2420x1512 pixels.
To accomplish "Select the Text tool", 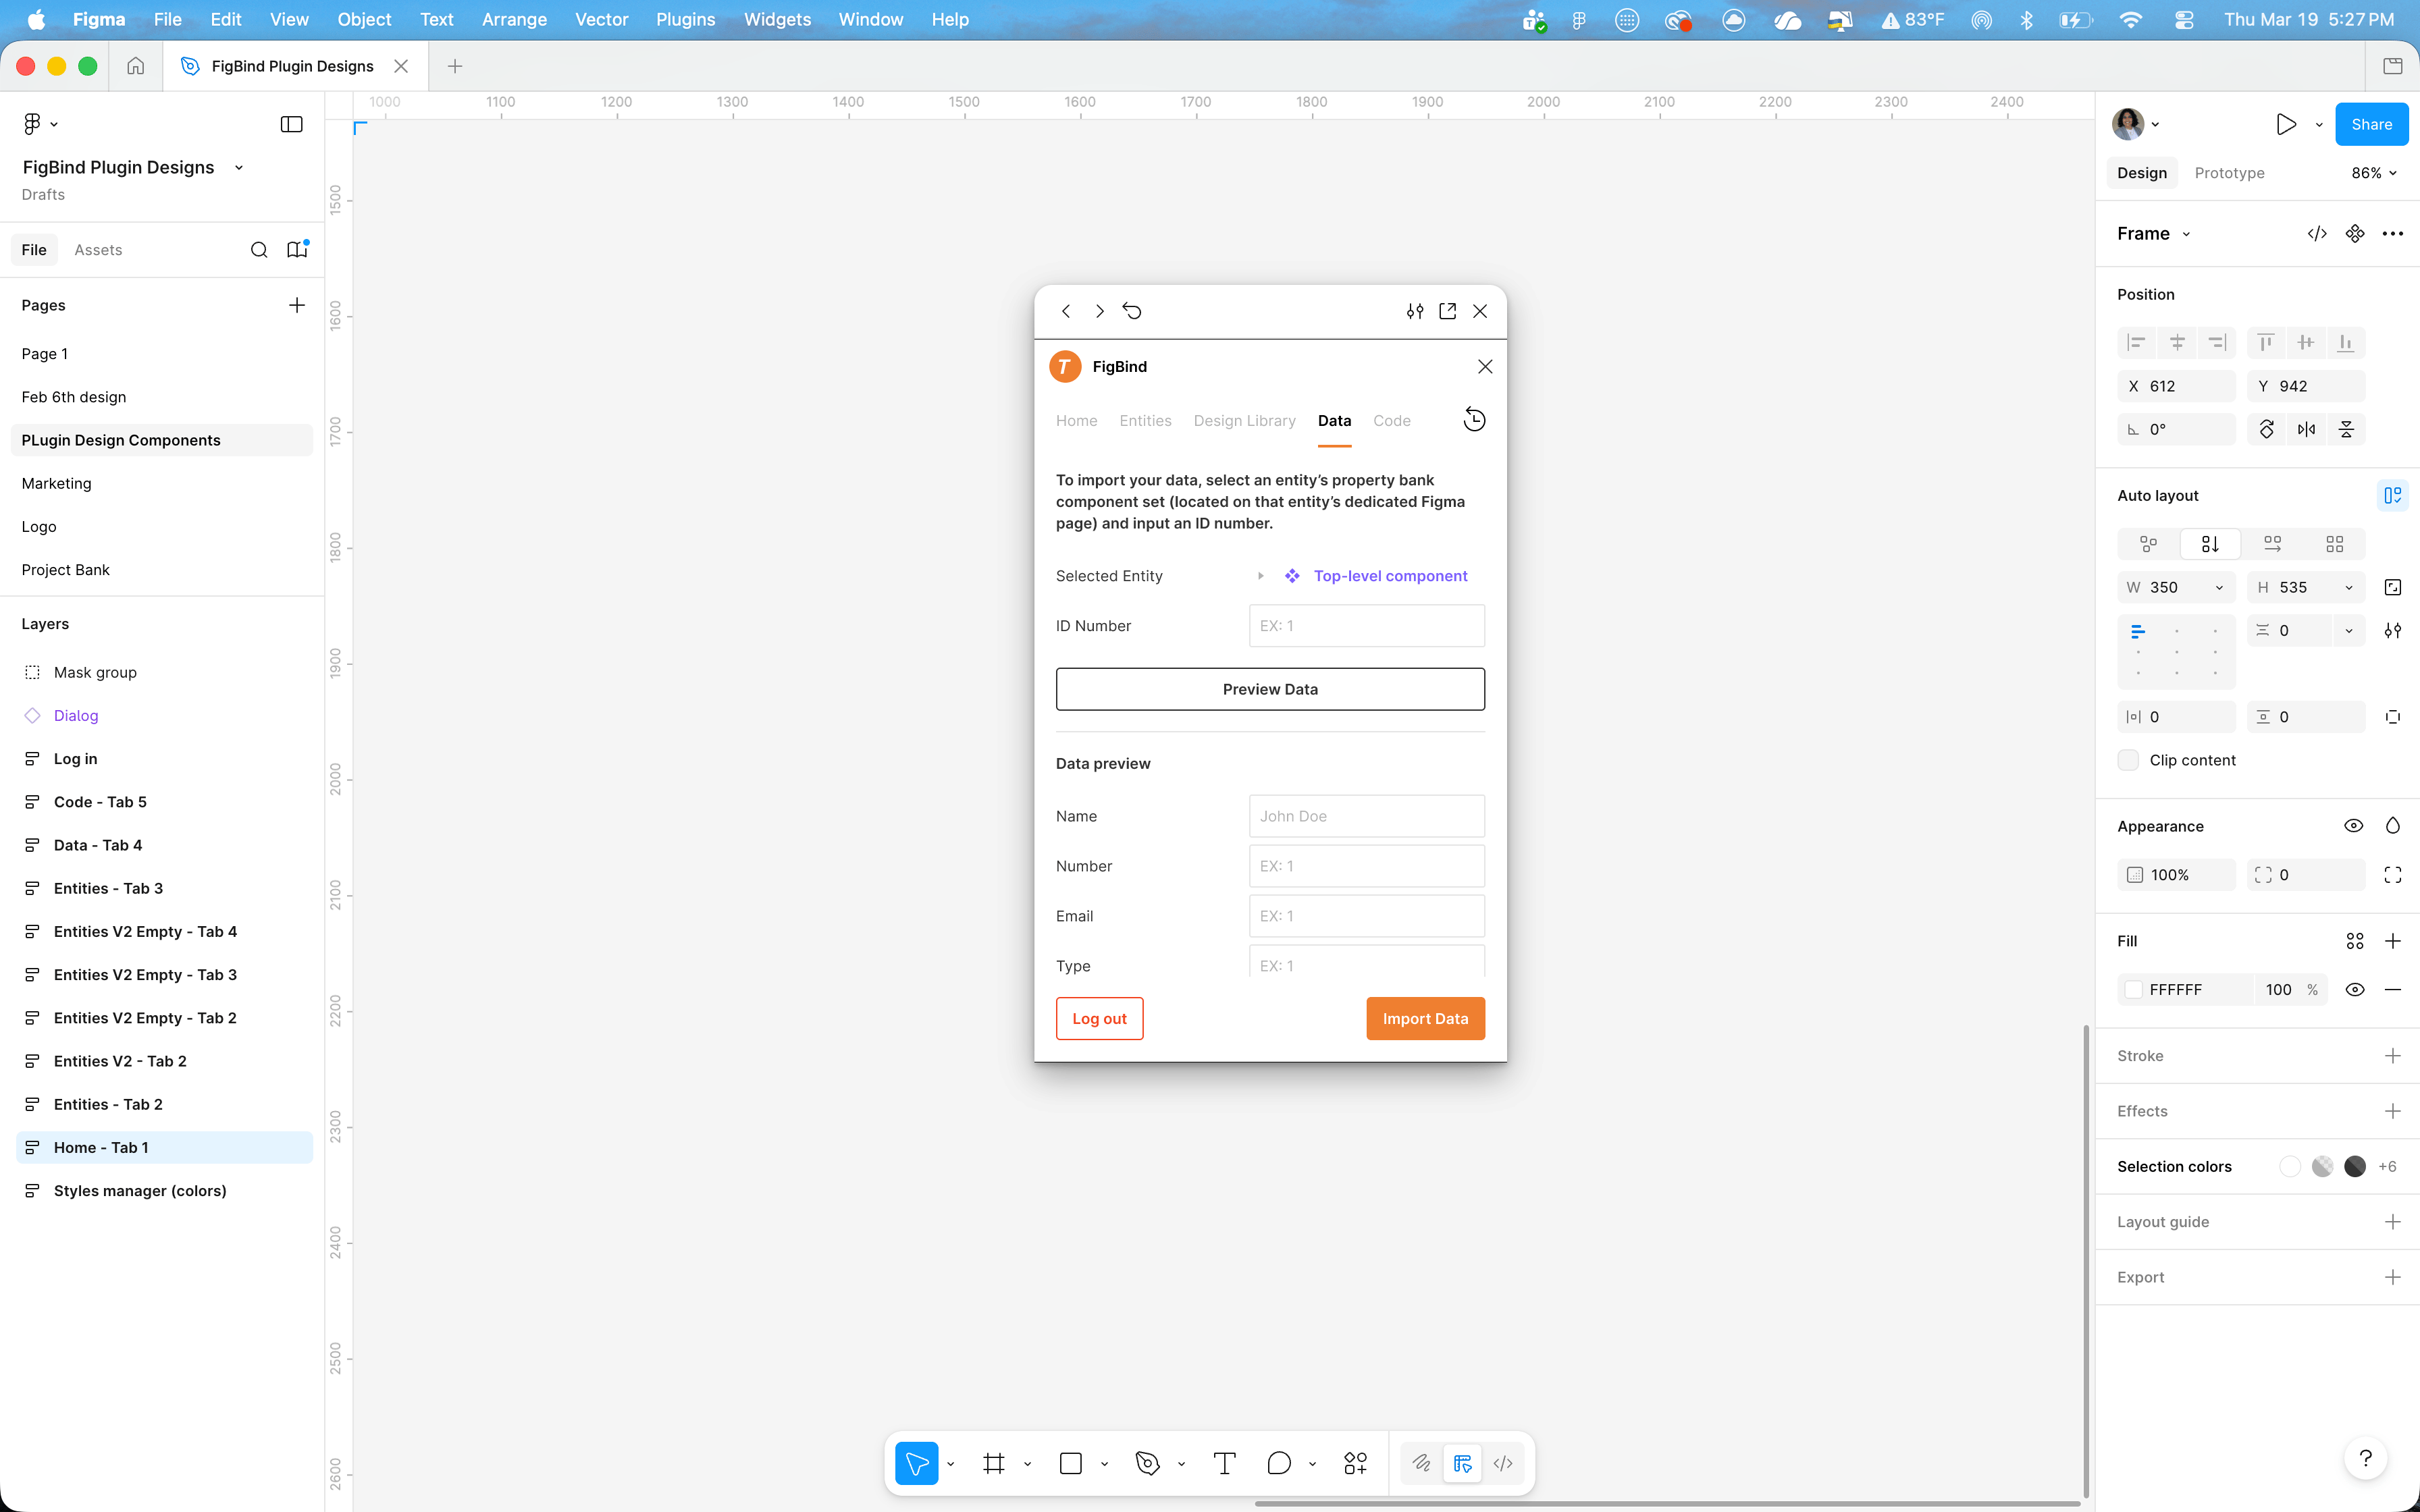I will [1224, 1464].
